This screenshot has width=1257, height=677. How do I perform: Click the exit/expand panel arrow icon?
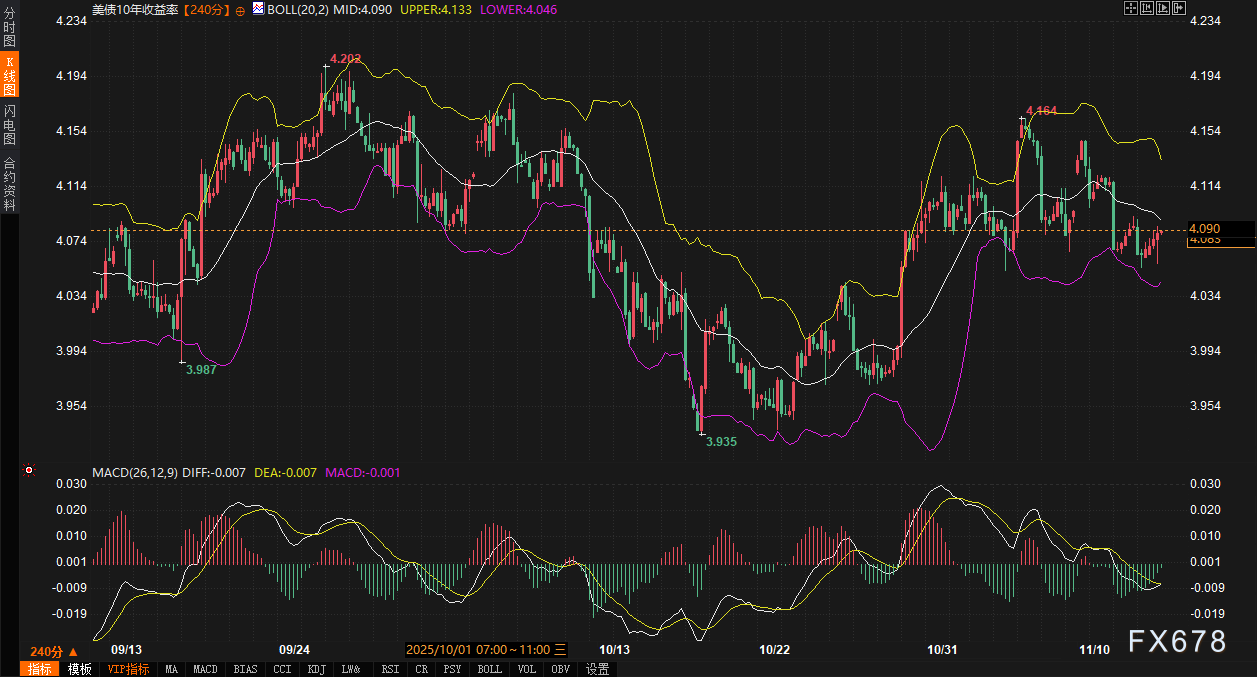1178,8
